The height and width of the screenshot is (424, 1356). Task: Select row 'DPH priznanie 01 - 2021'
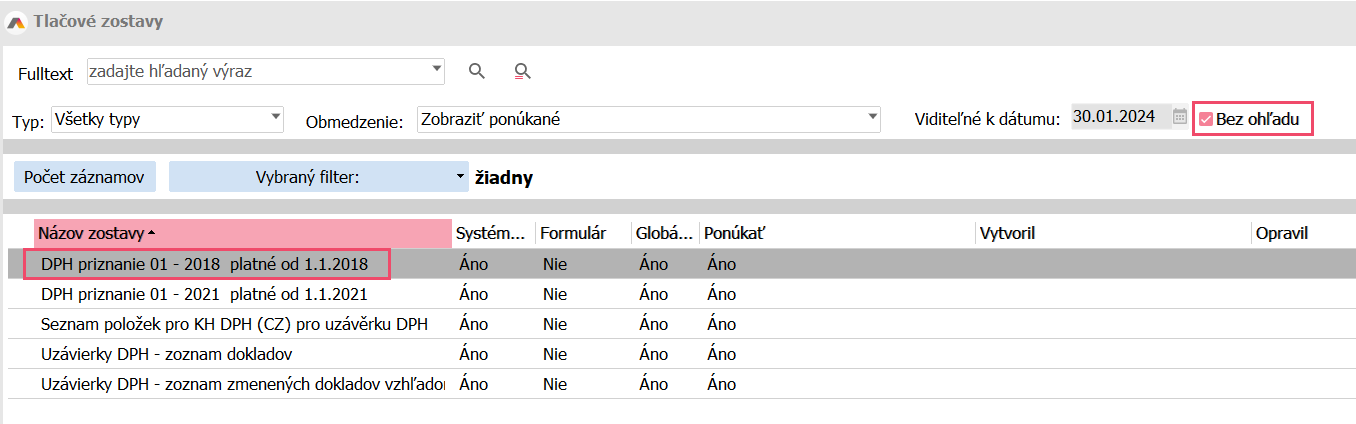tap(204, 295)
